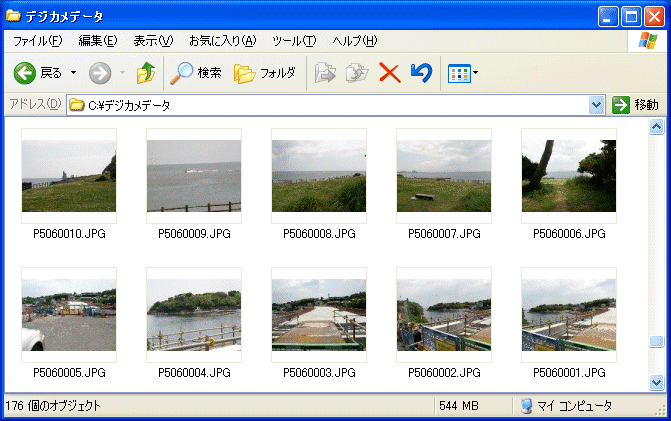This screenshot has height=421, width=671.
Task: Click the Views grid icon
Action: [x=459, y=73]
